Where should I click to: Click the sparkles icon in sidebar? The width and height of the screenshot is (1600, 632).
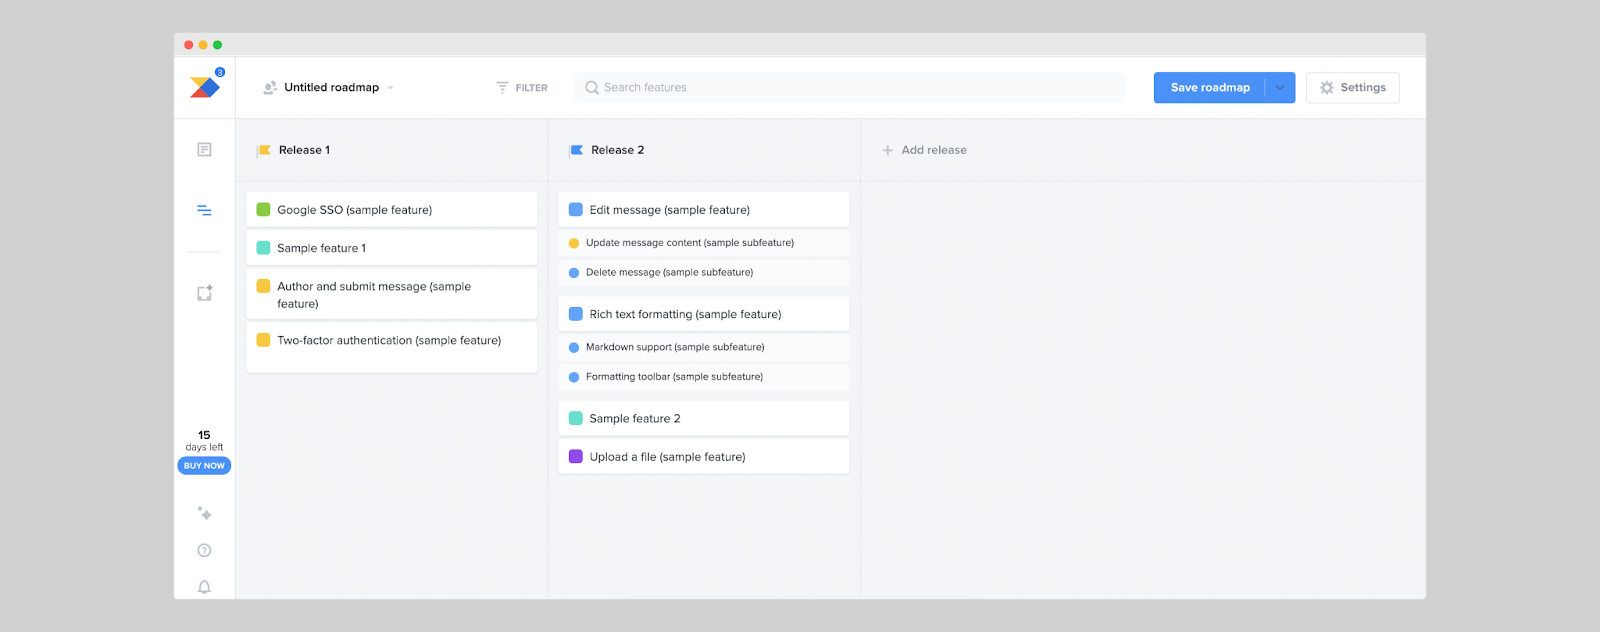204,513
